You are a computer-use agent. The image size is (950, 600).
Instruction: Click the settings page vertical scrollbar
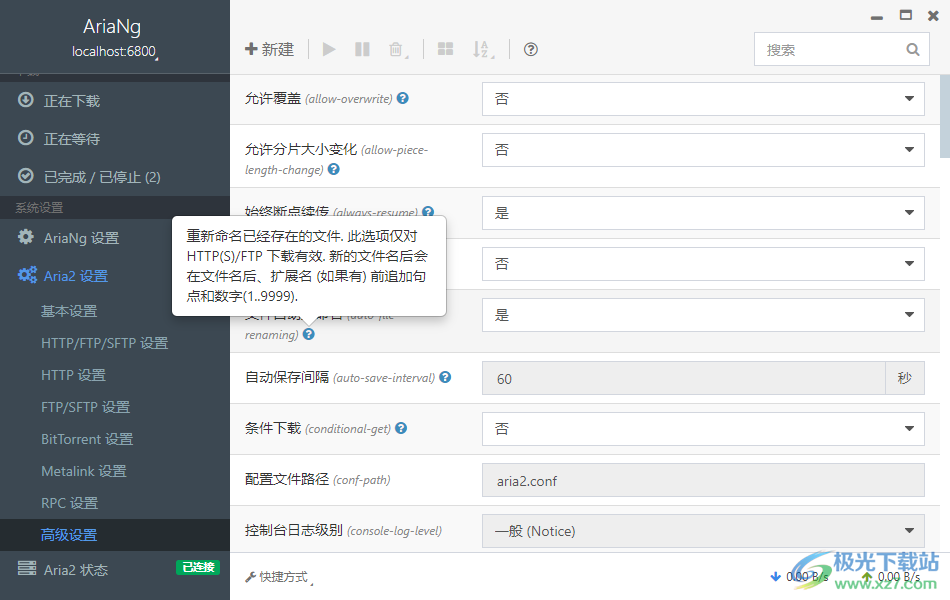coord(945,116)
